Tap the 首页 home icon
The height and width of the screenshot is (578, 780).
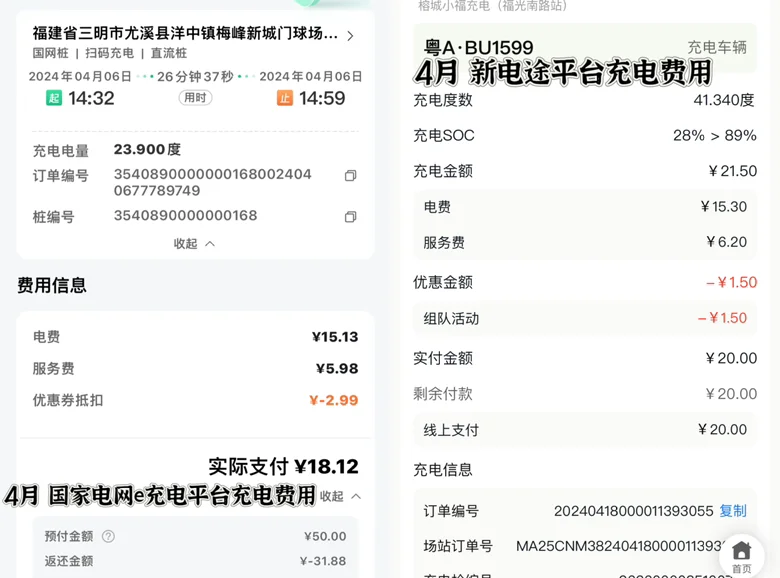[741, 555]
